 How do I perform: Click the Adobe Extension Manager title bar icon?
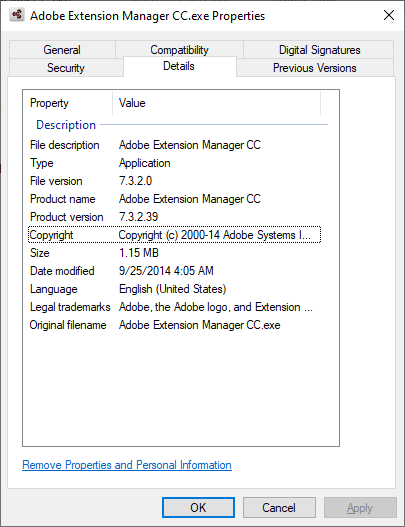pos(17,15)
